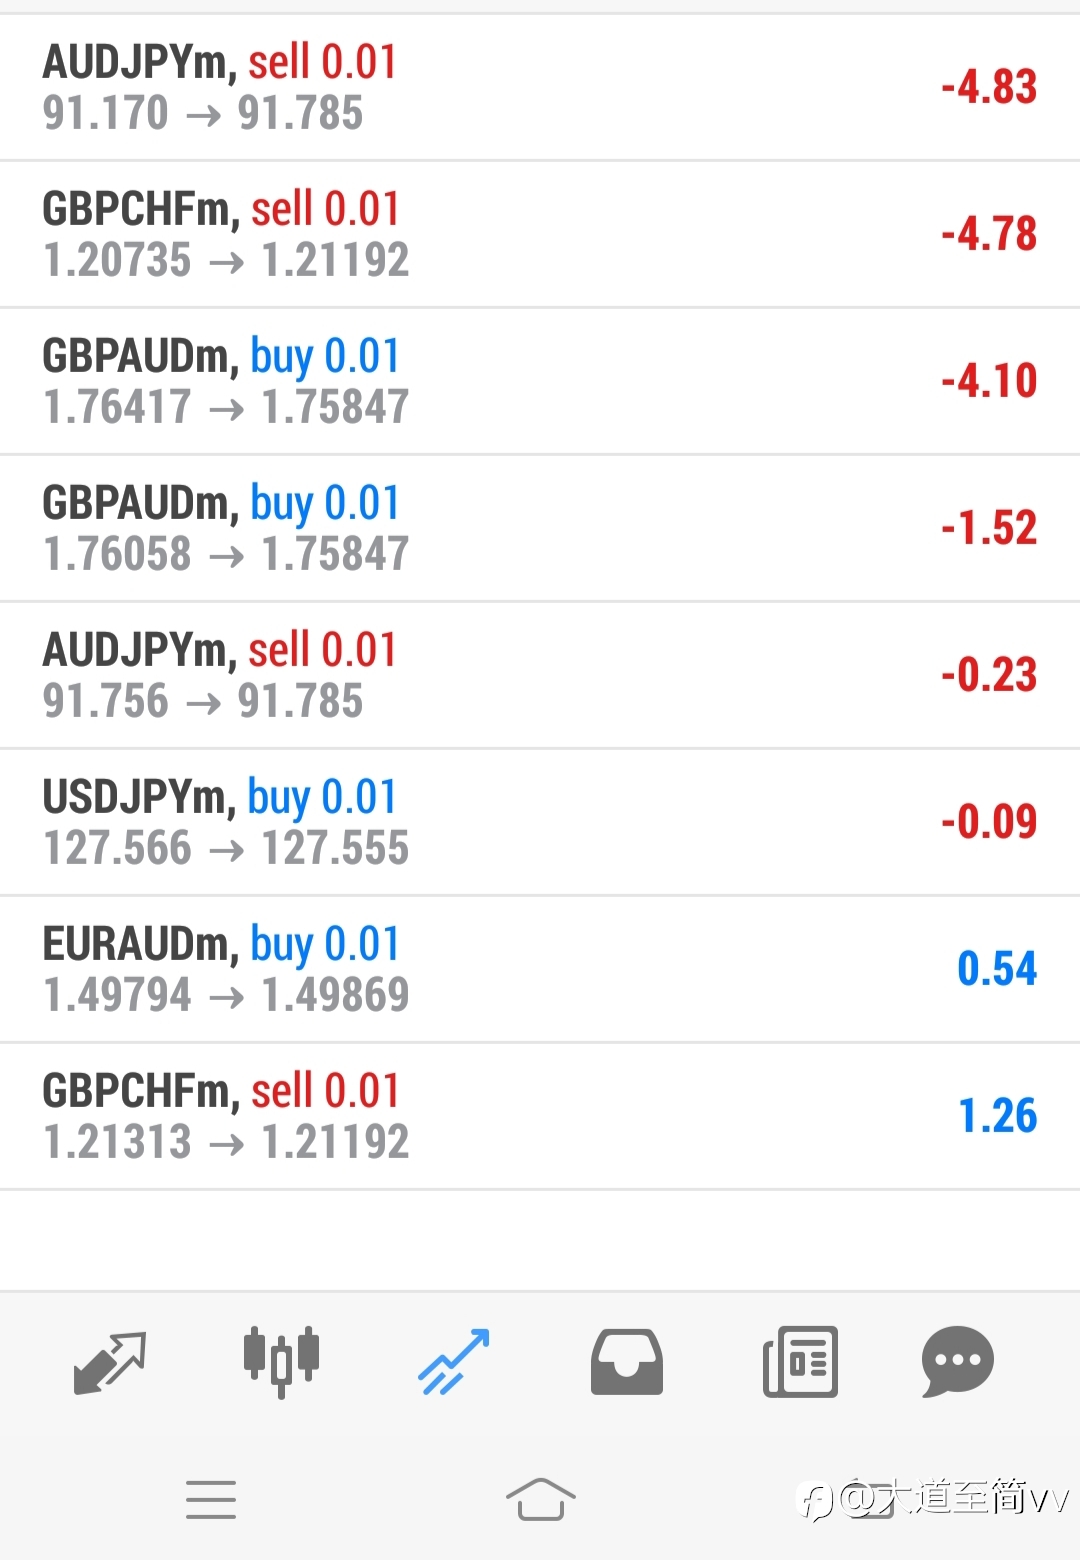Open the Chat speech bubble icon
This screenshot has width=1080, height=1560.
click(x=958, y=1361)
